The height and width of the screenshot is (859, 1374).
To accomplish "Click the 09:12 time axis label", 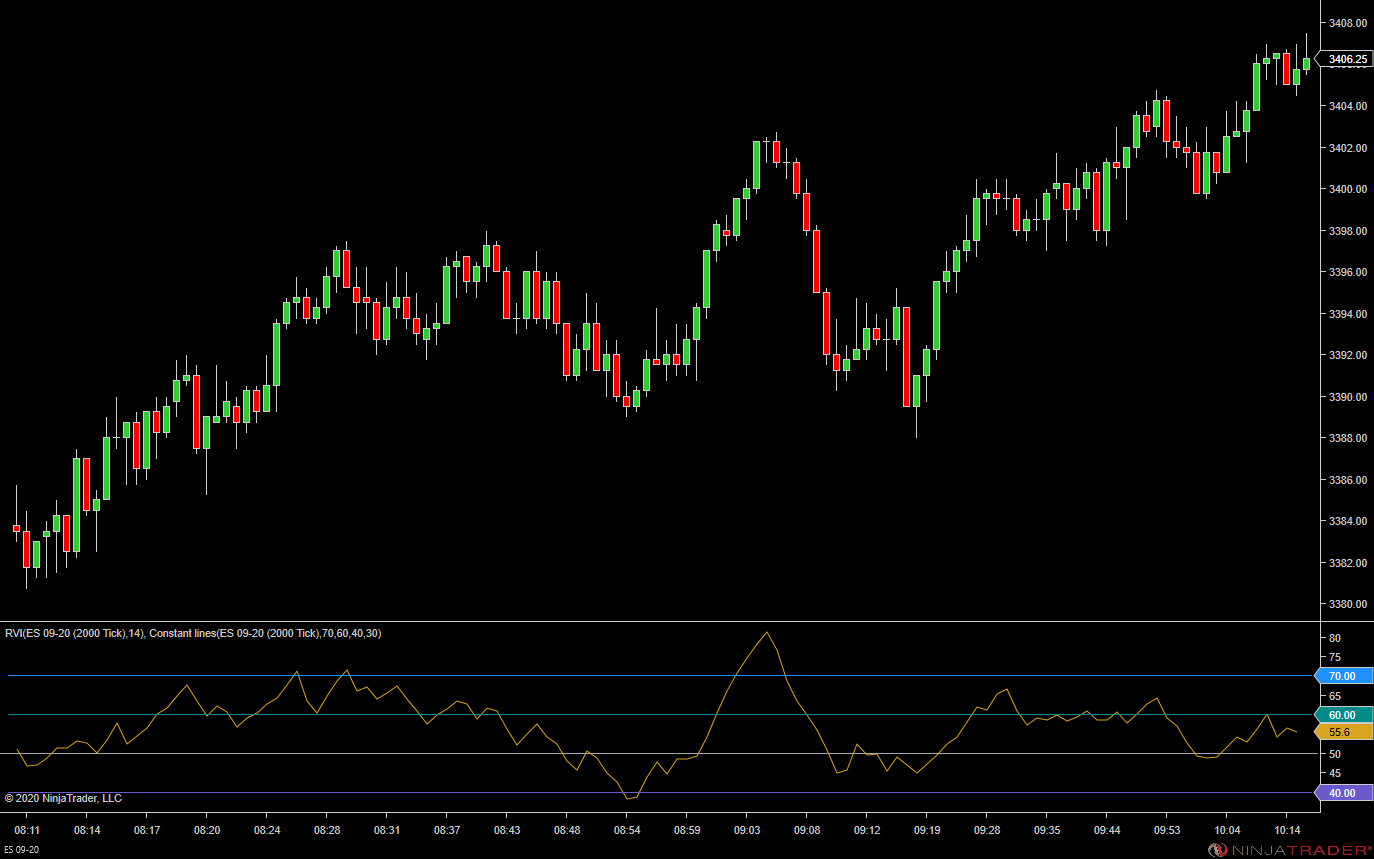I will tap(867, 831).
